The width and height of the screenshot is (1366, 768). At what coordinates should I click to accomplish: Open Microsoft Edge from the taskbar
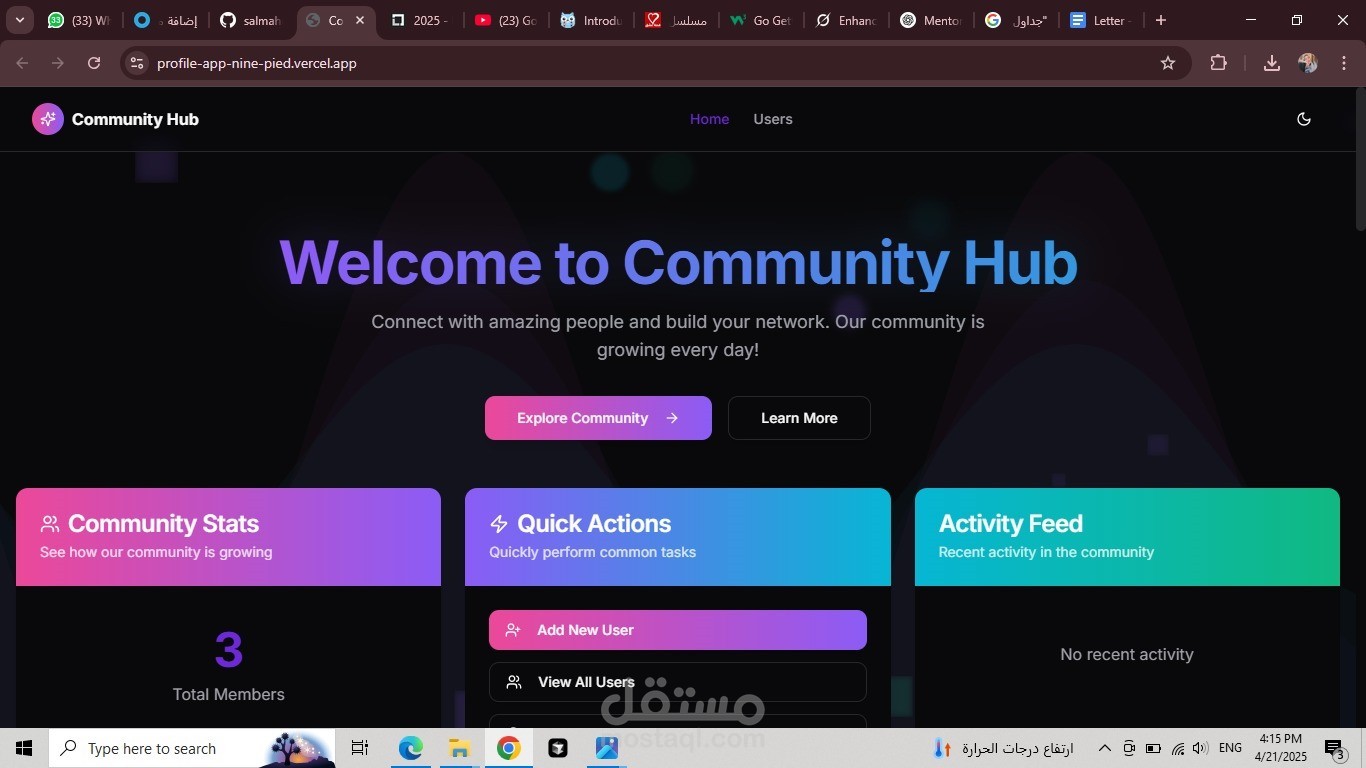click(x=411, y=748)
